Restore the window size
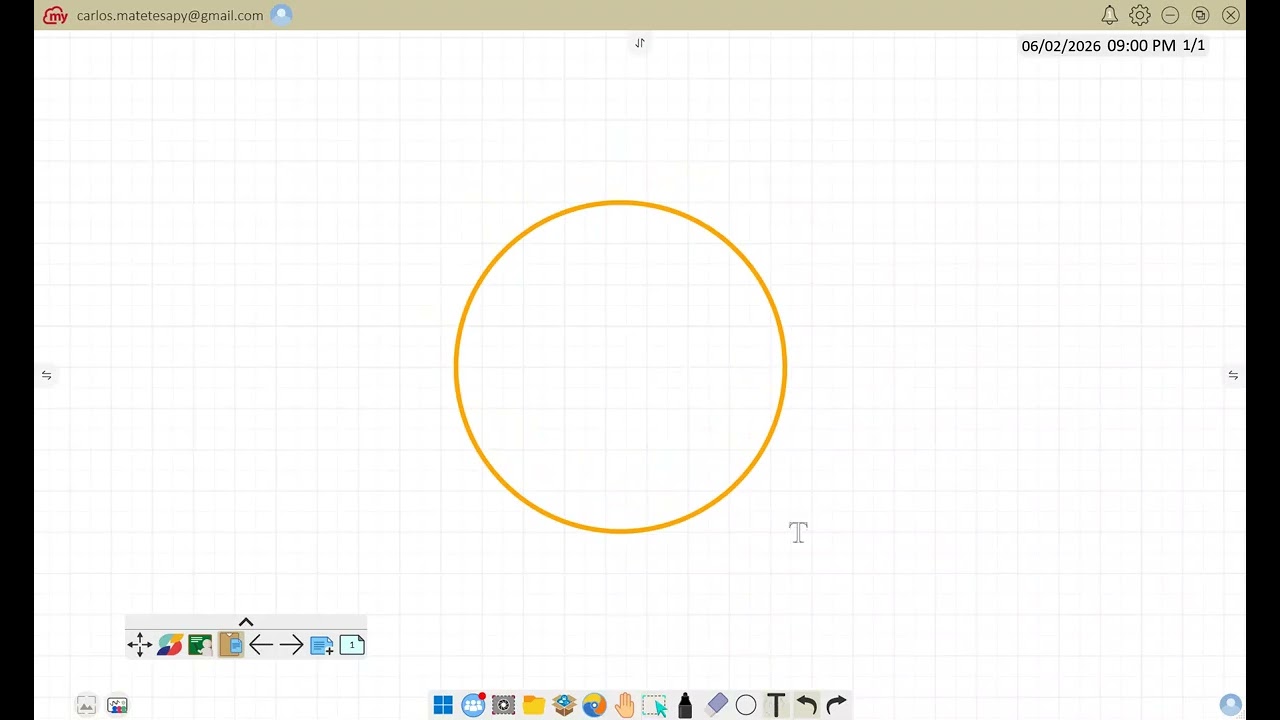This screenshot has width=1280, height=720. click(x=1200, y=15)
